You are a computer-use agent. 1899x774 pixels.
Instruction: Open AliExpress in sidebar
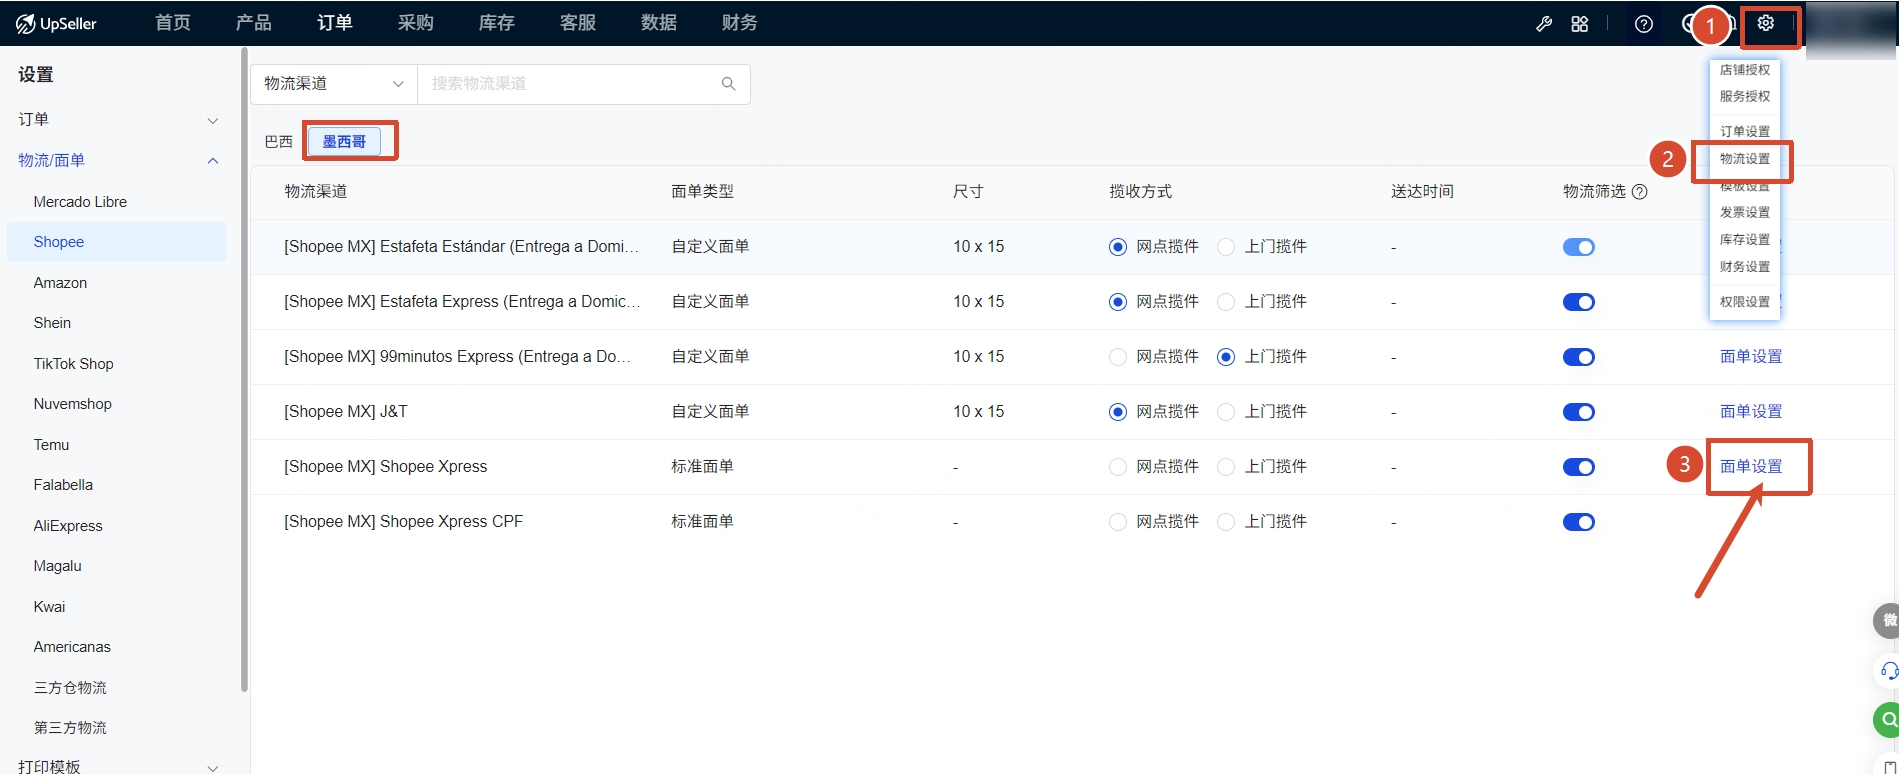click(x=68, y=526)
